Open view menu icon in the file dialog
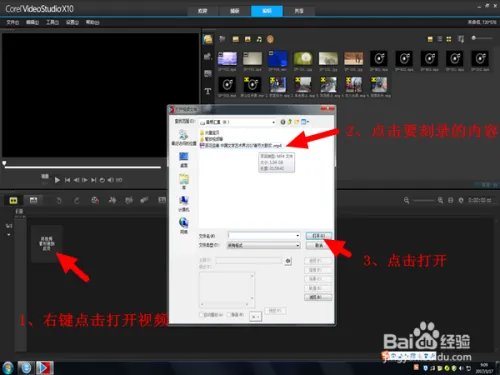The height and width of the screenshot is (375, 500). pyautogui.click(x=305, y=122)
